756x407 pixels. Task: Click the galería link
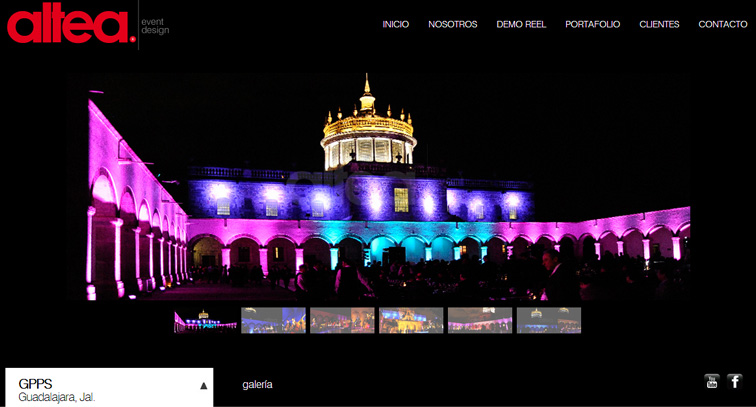point(257,385)
